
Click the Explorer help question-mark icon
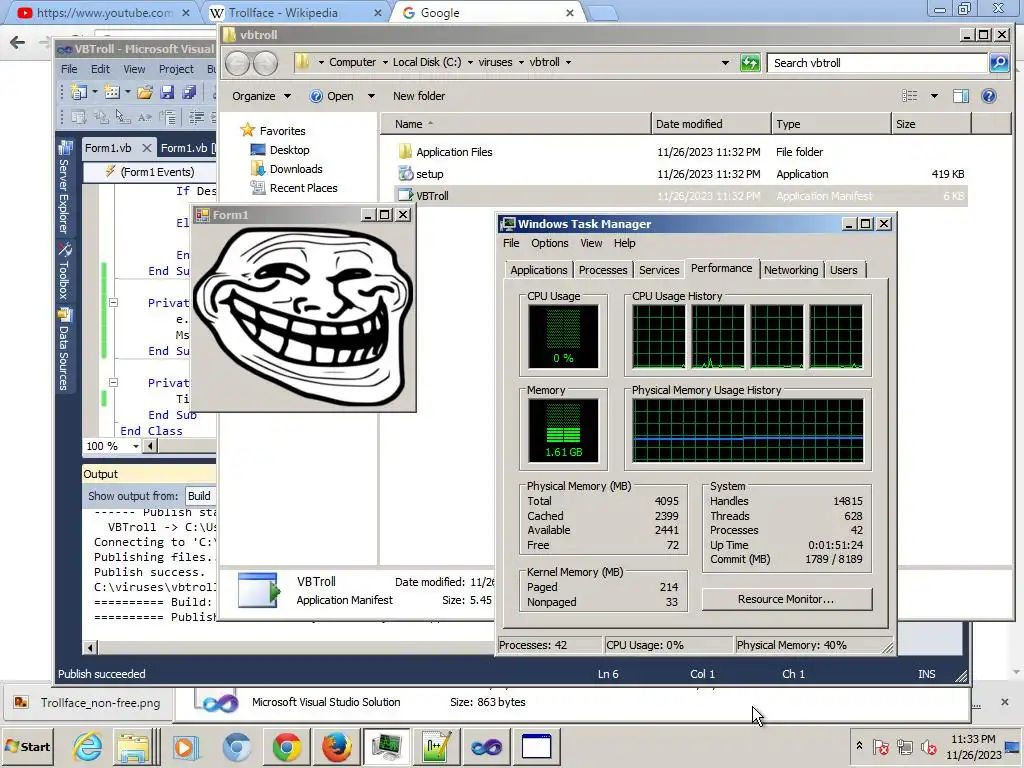[989, 96]
